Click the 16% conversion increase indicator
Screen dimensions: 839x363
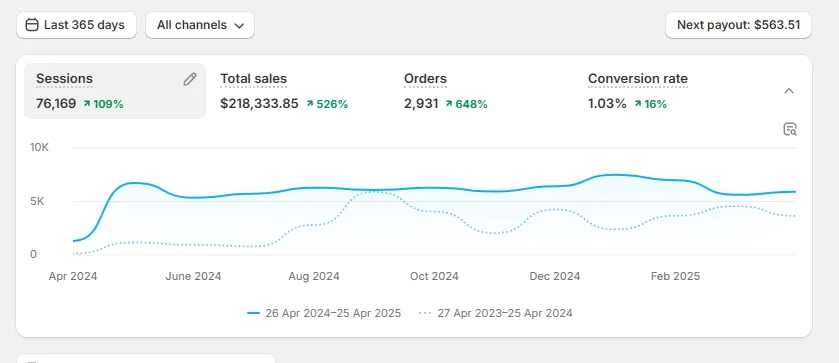(x=651, y=104)
